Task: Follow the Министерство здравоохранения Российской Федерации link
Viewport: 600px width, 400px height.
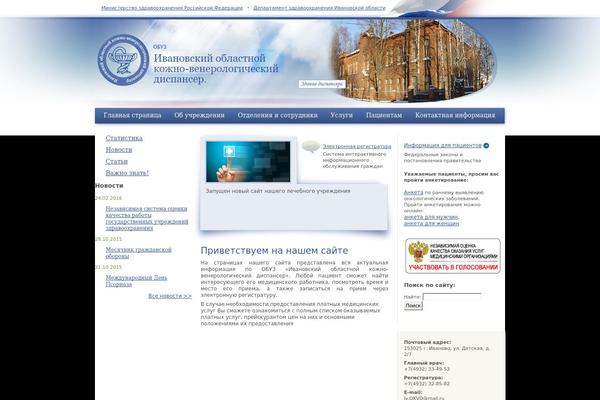Action: pos(172,8)
